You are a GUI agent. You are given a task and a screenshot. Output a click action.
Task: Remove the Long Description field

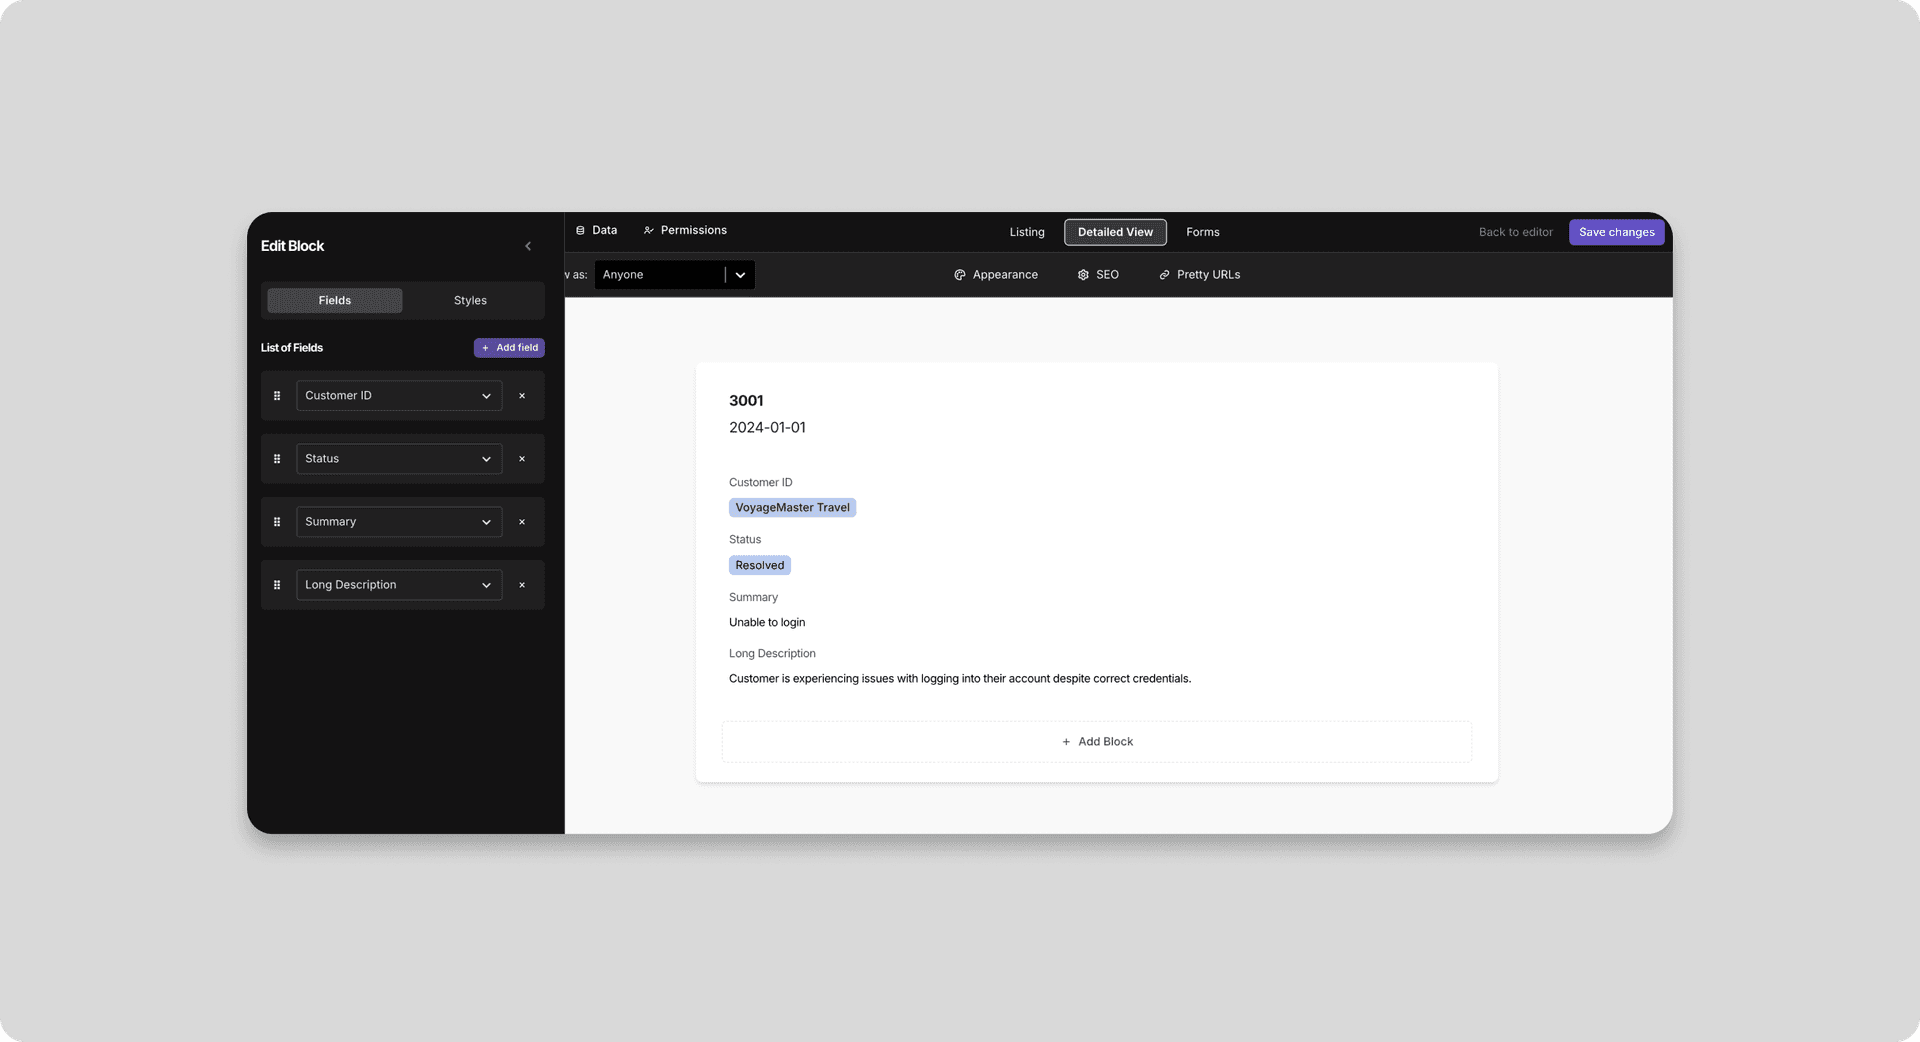(x=522, y=585)
